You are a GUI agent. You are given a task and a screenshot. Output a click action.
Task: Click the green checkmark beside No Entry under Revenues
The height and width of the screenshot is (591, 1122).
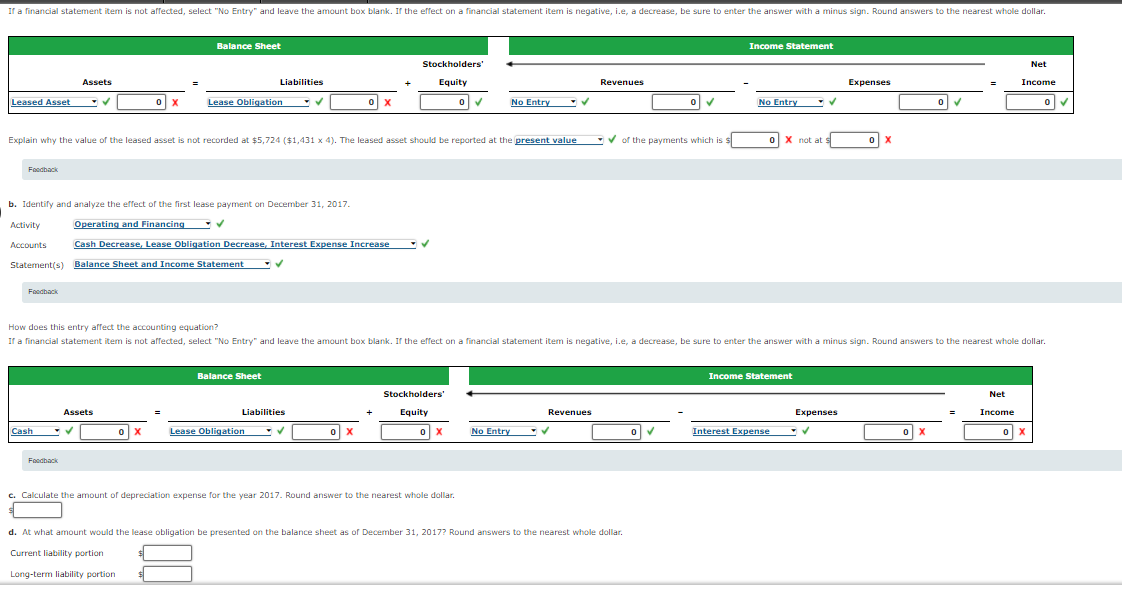click(586, 101)
